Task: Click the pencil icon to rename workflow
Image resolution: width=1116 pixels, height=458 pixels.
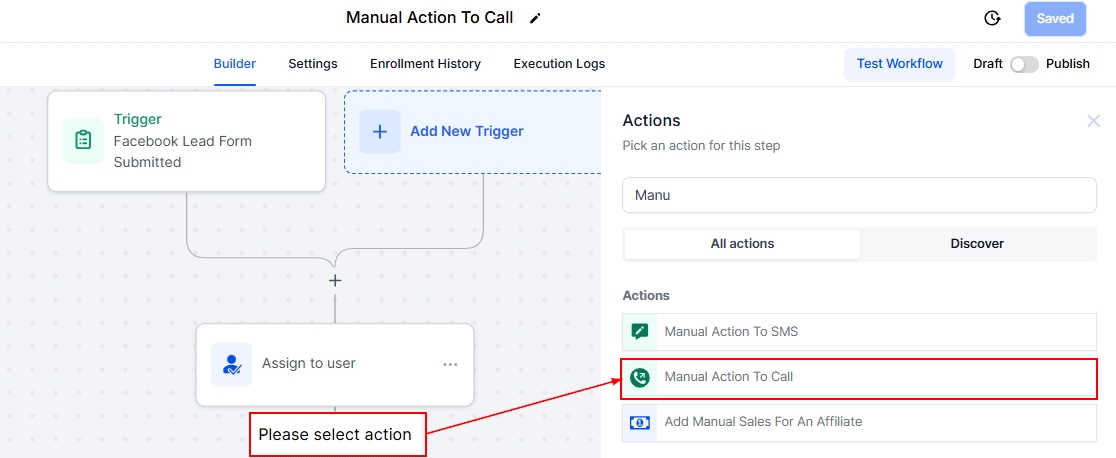Action: (x=535, y=18)
